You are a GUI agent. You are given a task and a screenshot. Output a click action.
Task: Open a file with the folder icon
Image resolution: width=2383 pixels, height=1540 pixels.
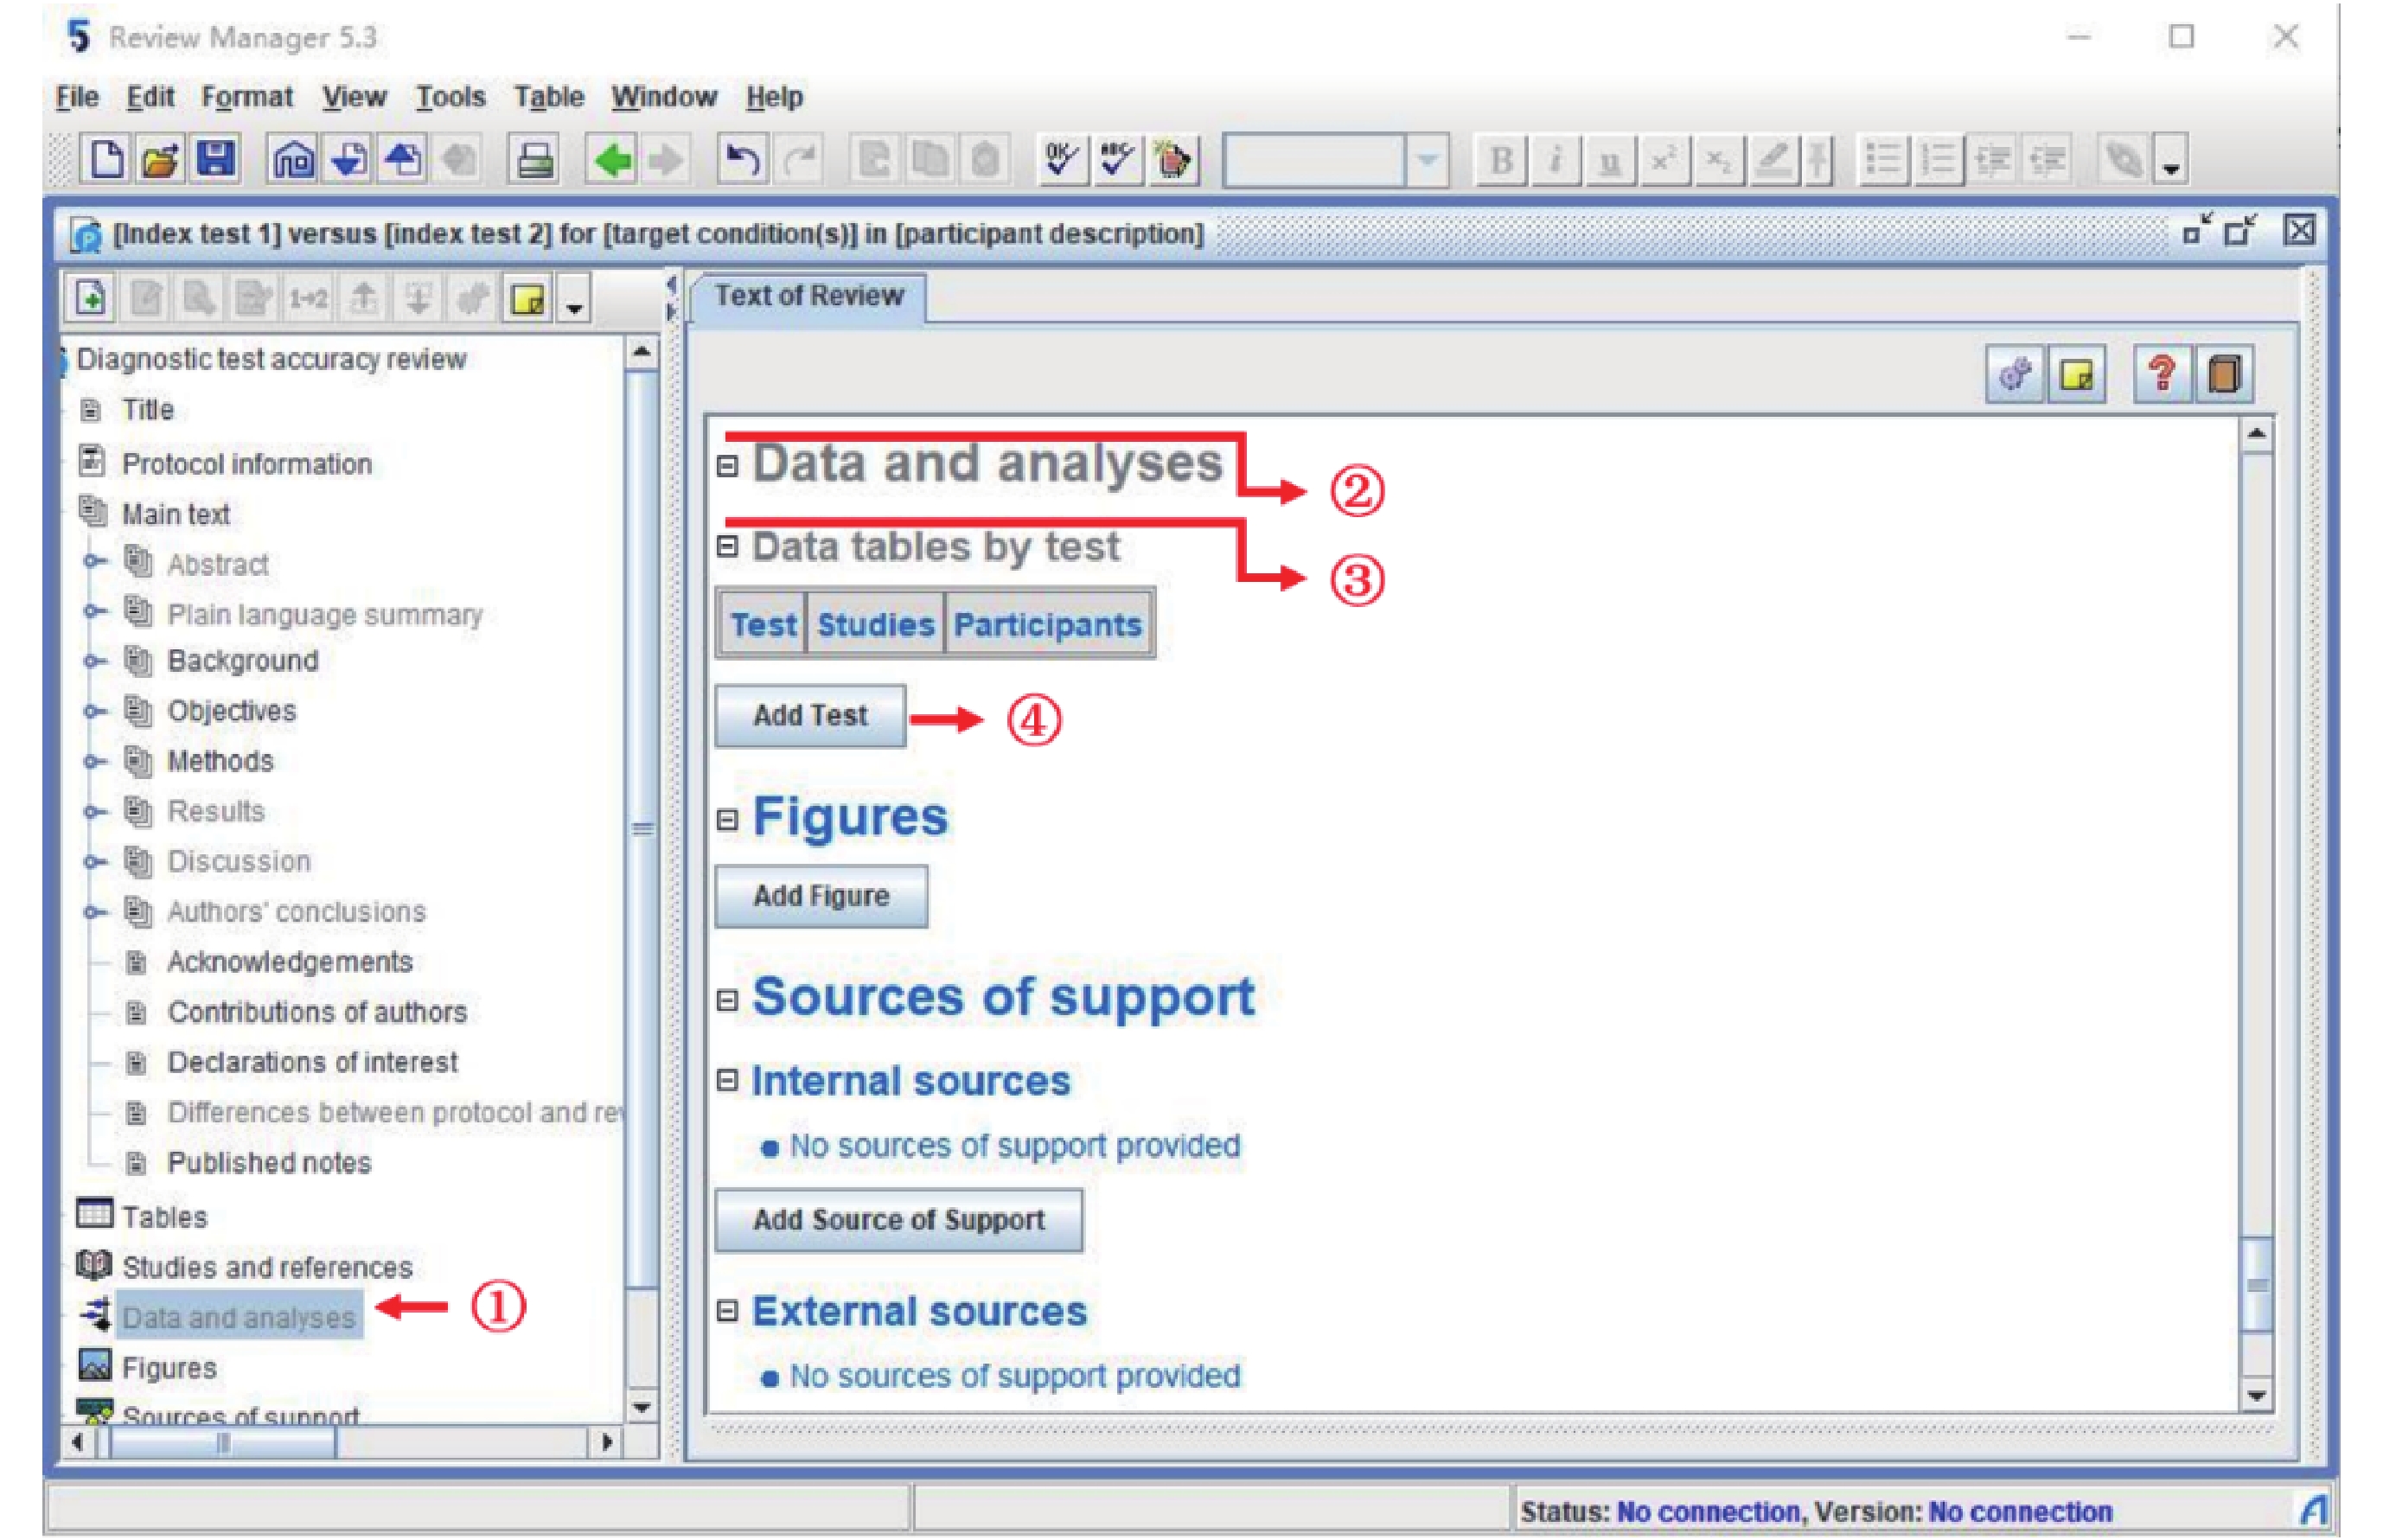coord(159,159)
